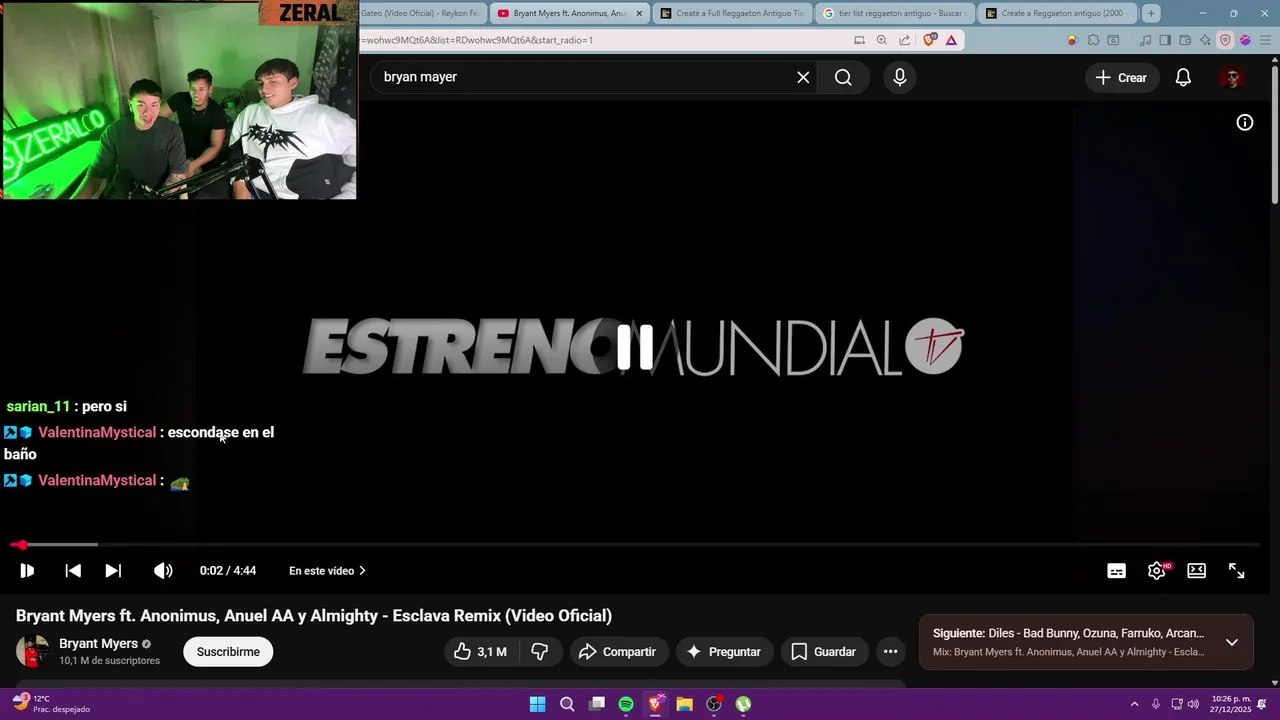Image resolution: width=1280 pixels, height=720 pixels.
Task: Open Brave Wallet icon
Action: 1185,40
